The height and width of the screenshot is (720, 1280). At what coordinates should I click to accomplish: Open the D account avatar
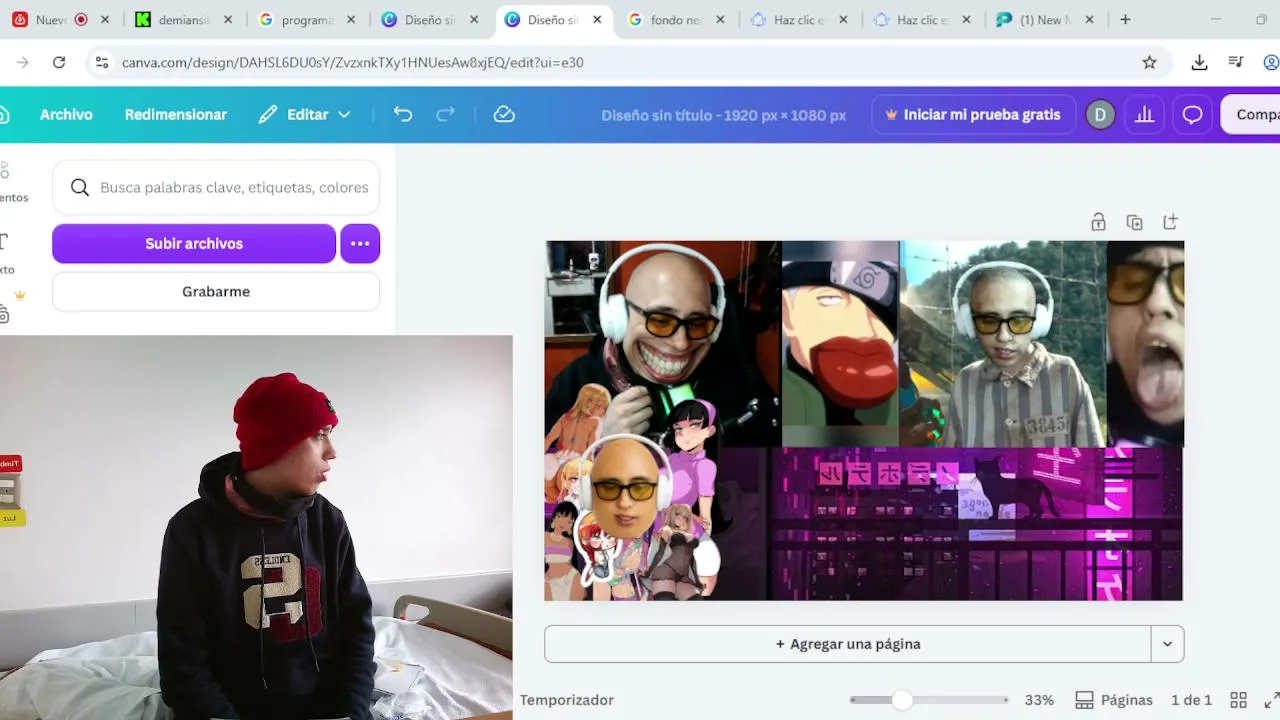pos(1100,115)
